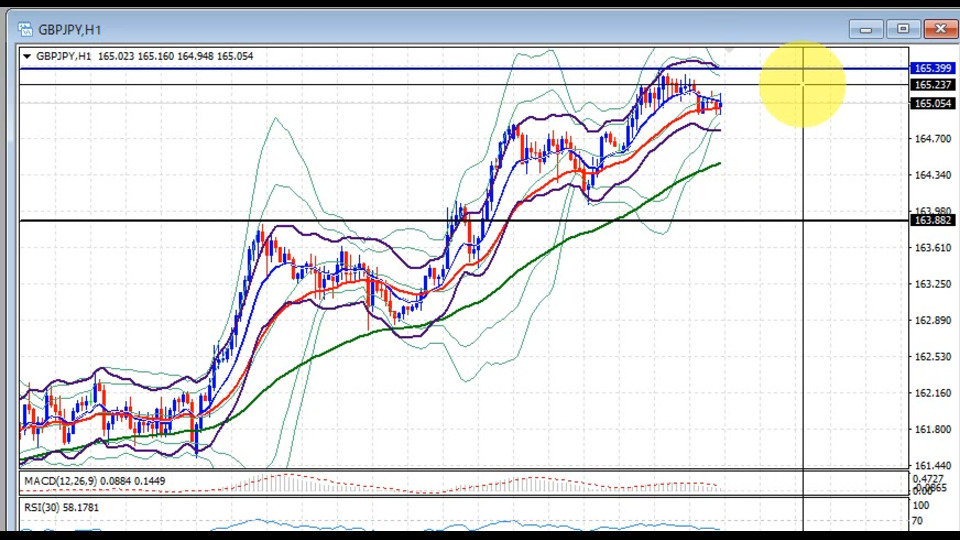
Task: Click the 163.610 price scale value
Action: point(933,248)
